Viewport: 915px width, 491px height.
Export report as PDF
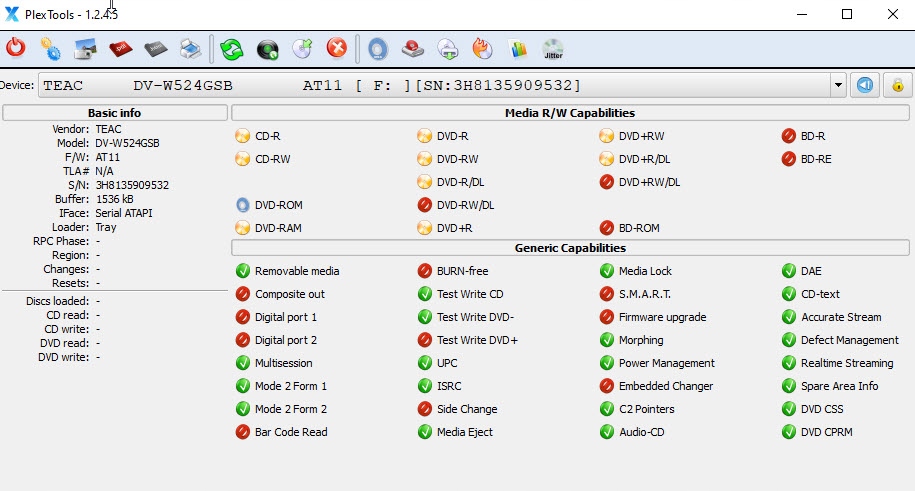[120, 49]
